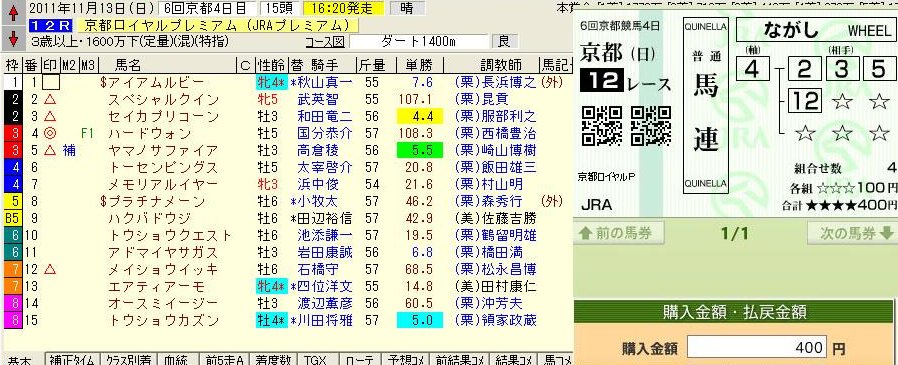Select horse name オースミイージー
898x365 pixels.
coord(164,303)
